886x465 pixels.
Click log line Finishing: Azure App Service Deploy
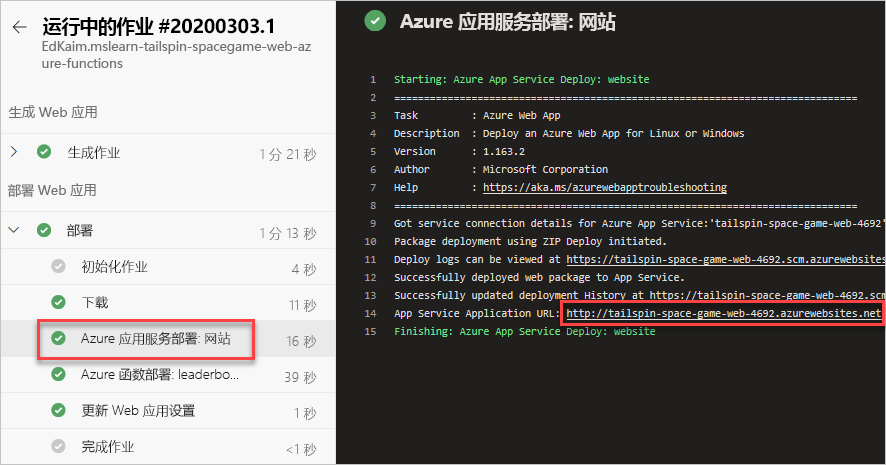click(524, 331)
